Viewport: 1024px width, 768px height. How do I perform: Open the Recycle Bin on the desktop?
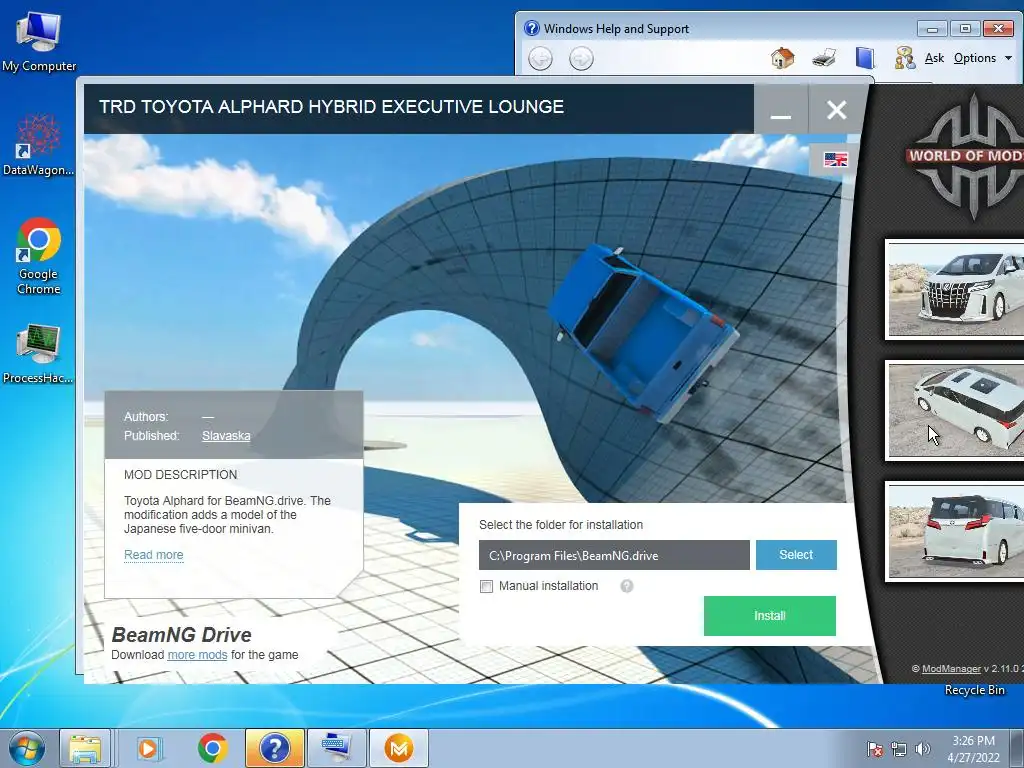tap(974, 690)
